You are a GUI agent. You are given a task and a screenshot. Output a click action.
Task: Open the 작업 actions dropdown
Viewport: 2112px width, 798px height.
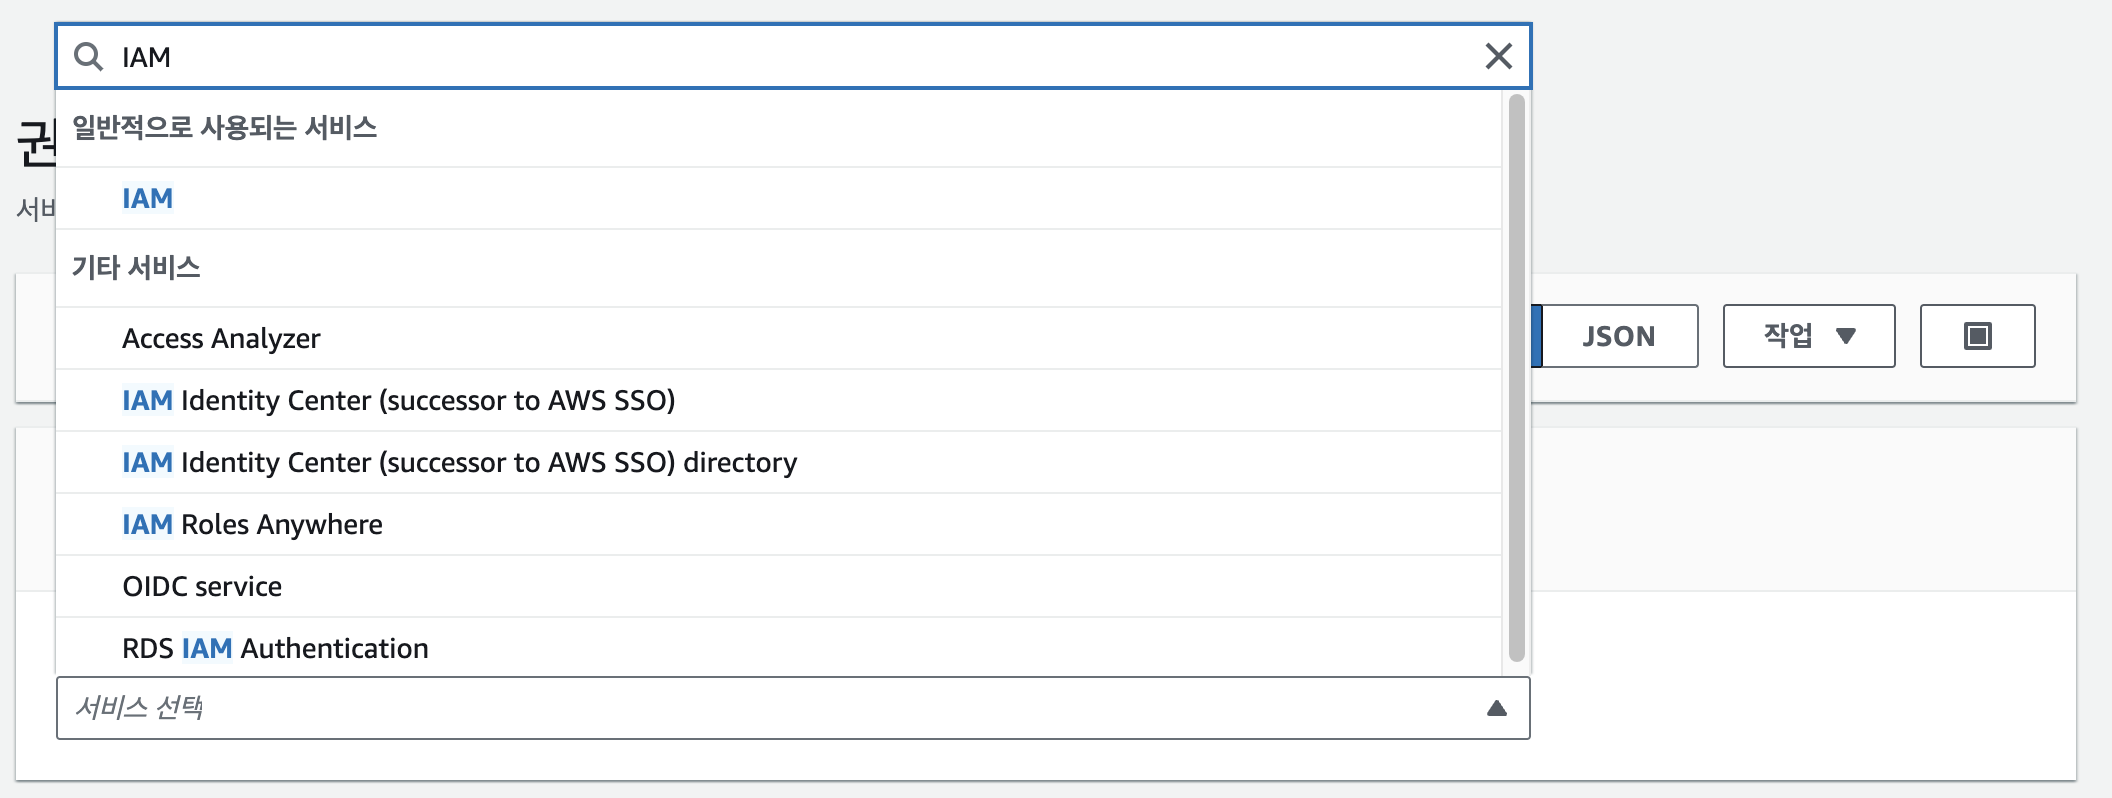(x=1808, y=336)
